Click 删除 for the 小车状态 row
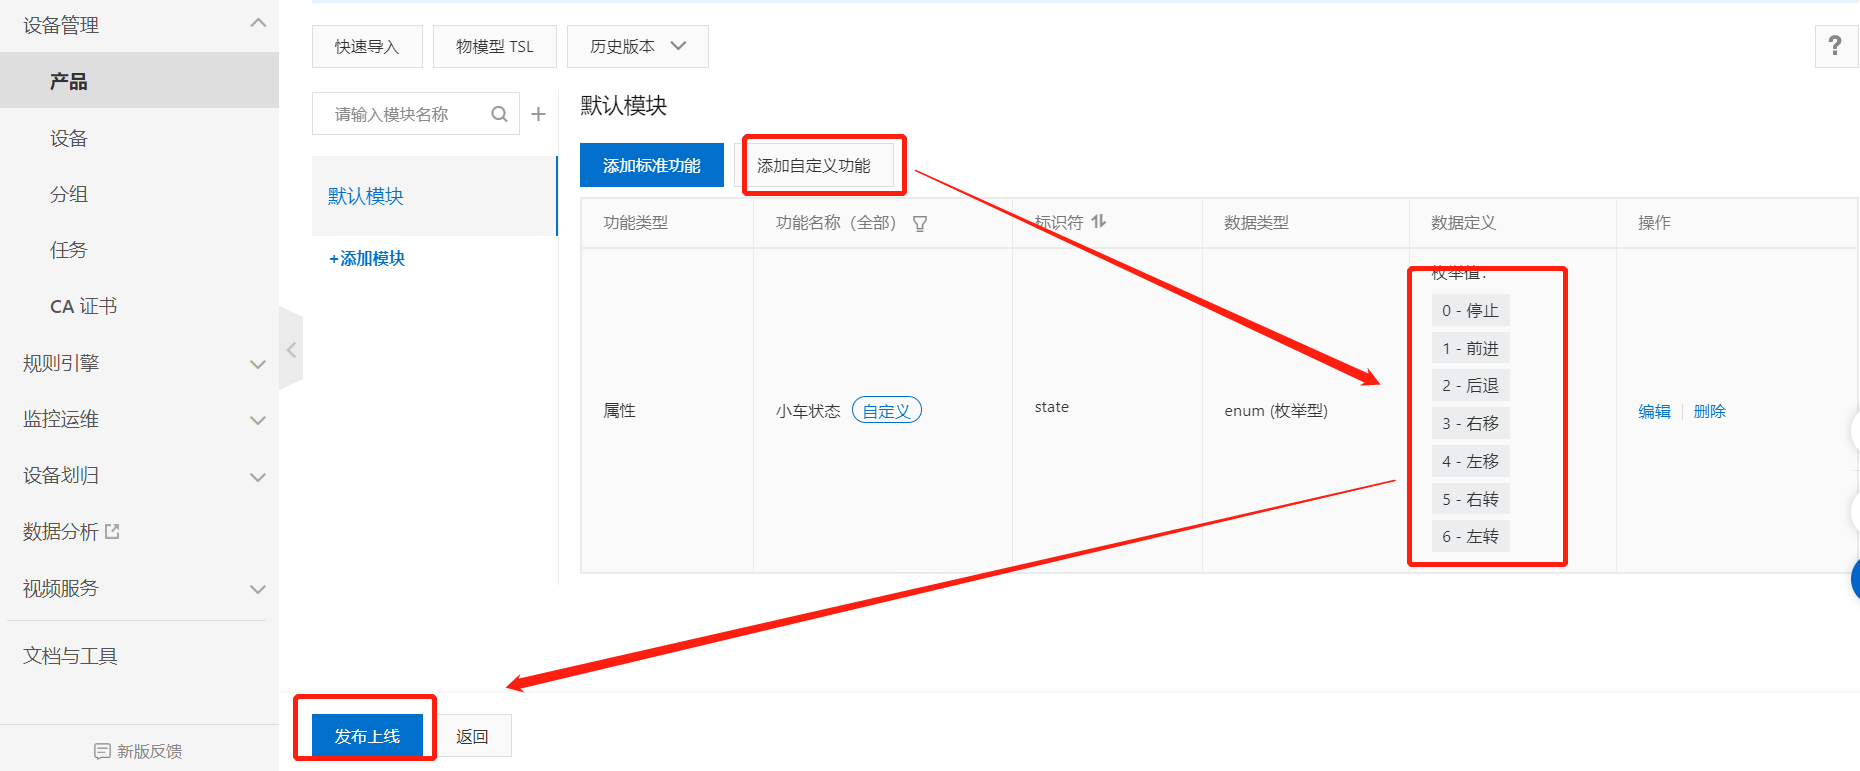This screenshot has width=1860, height=771. coord(1710,411)
